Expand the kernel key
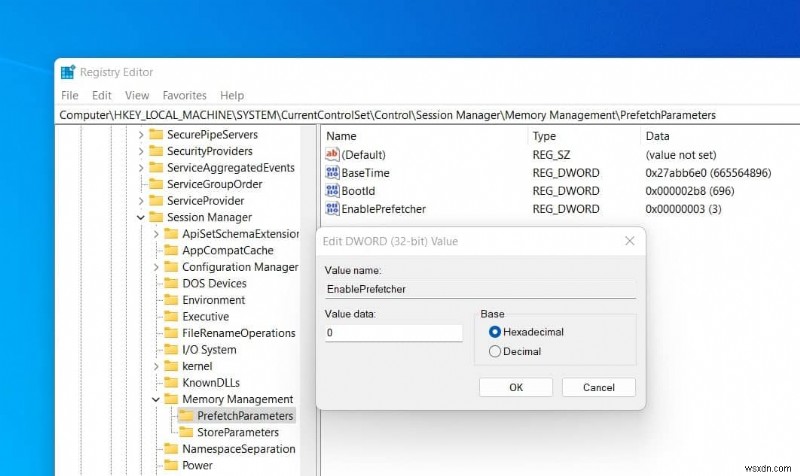Screen dimensions: 800x476 coord(156,366)
